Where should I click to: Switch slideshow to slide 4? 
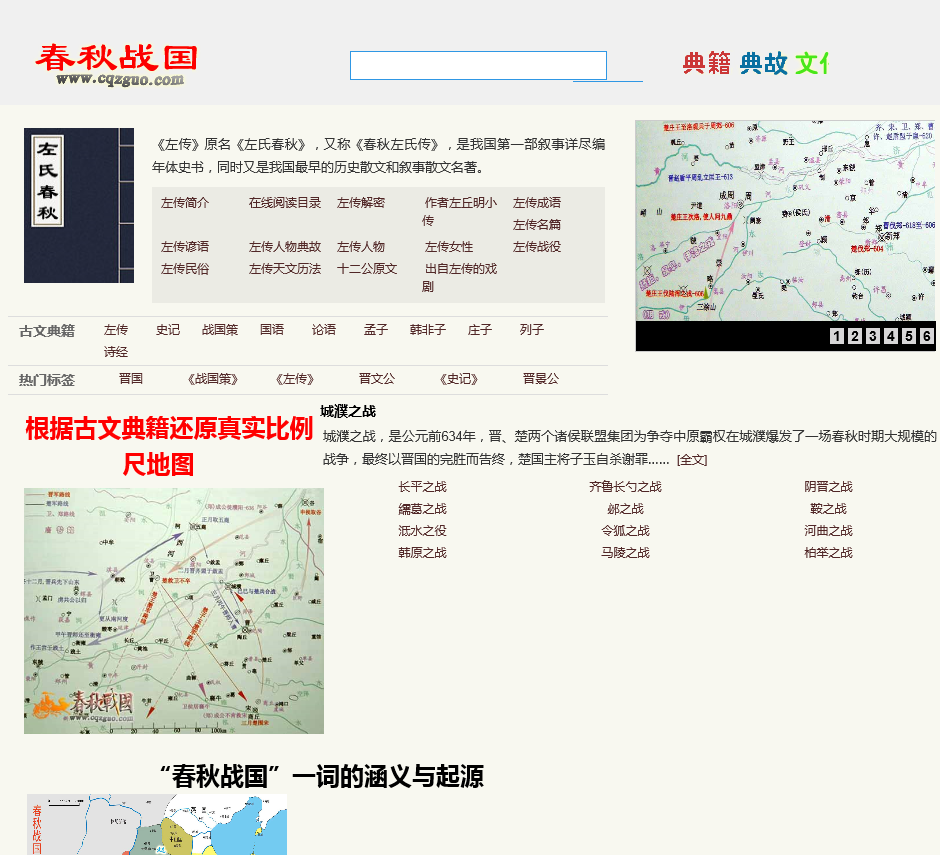pos(891,336)
